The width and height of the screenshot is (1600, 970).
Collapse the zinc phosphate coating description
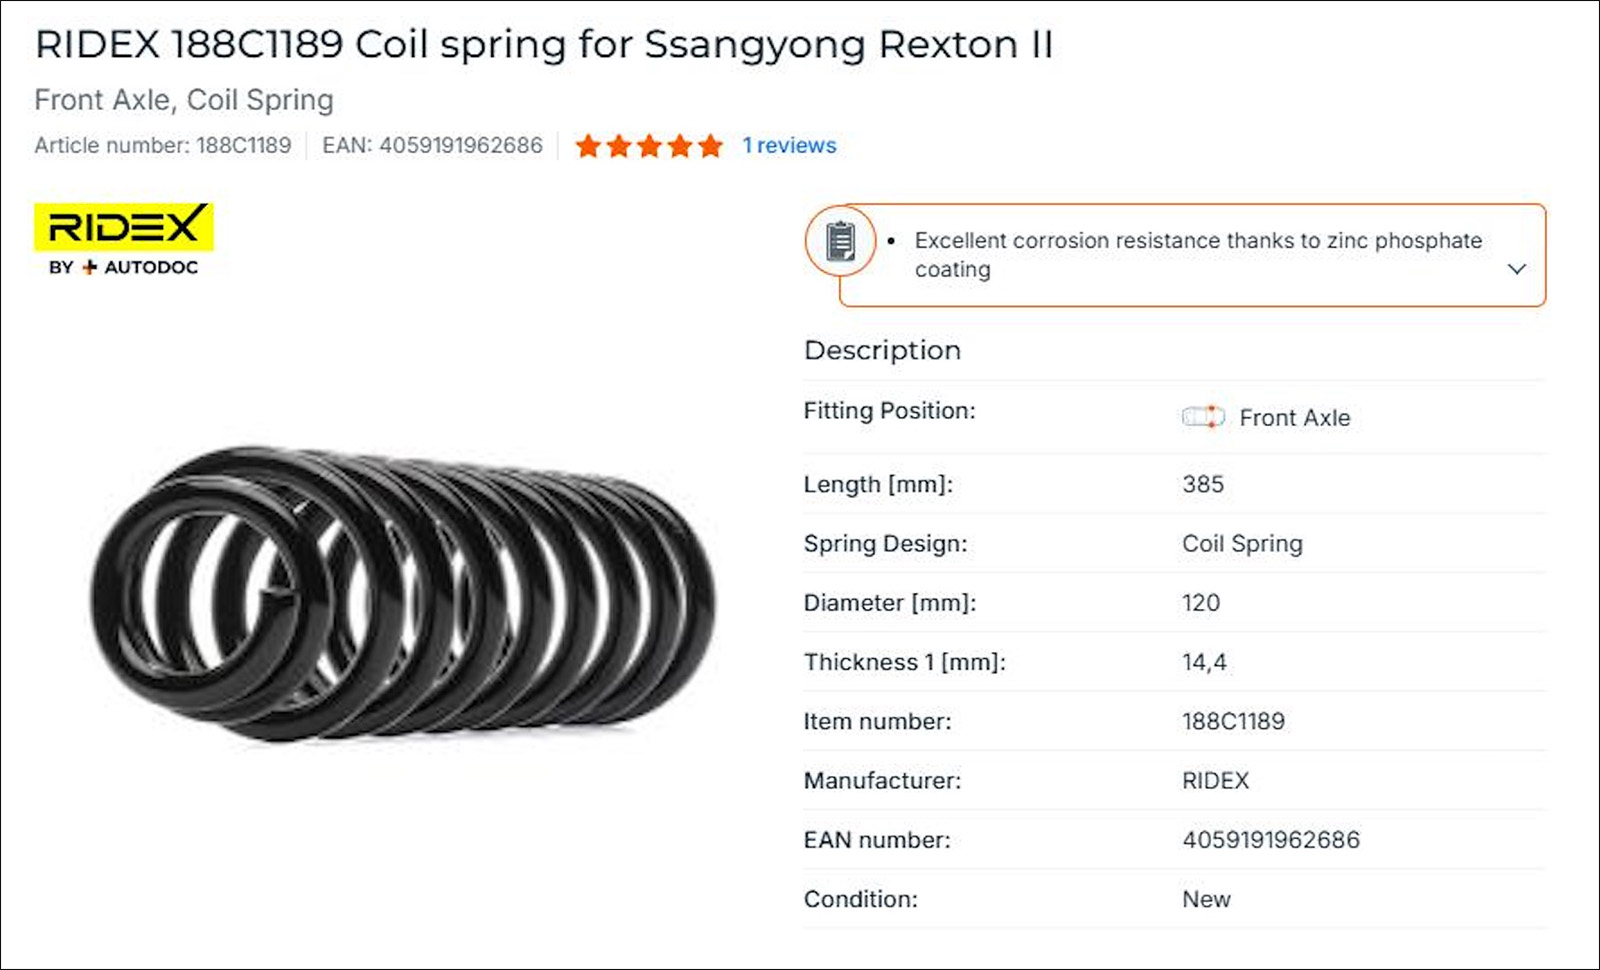pyautogui.click(x=1517, y=269)
